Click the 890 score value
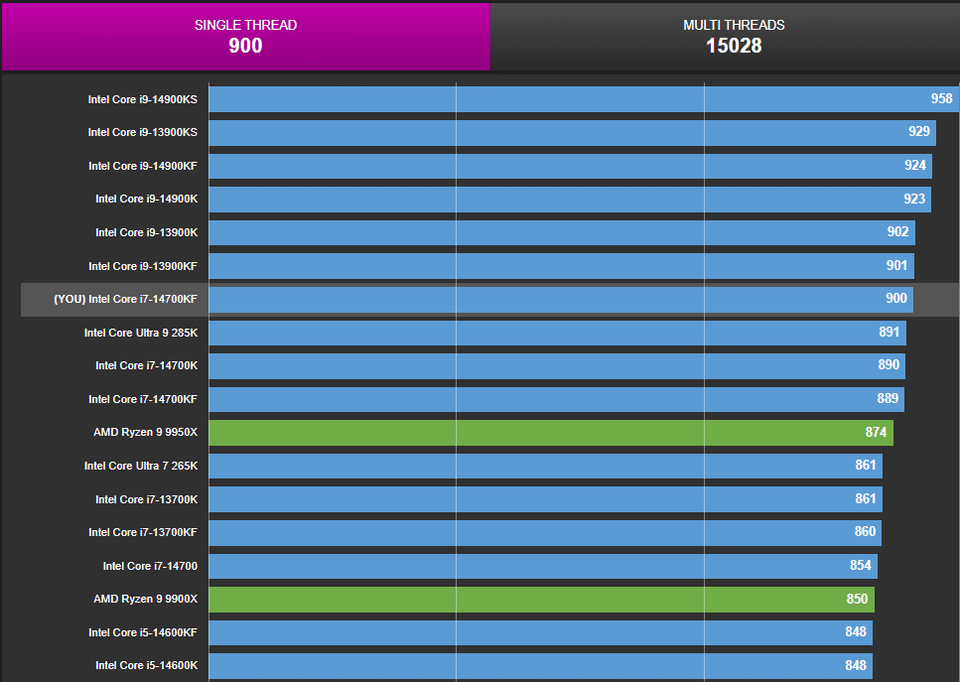The width and height of the screenshot is (960, 682). pos(889,365)
